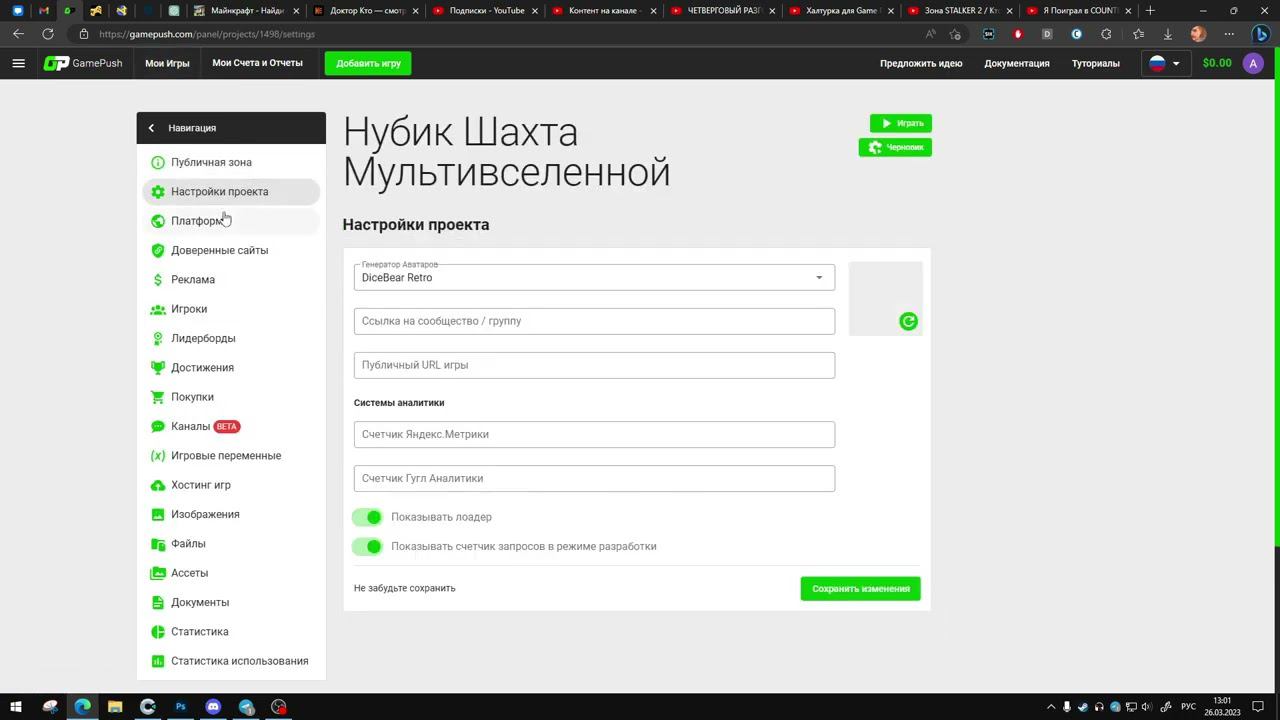Click the Лидерборды icon in the sidebar
The width and height of the screenshot is (1280, 720).
(x=157, y=338)
